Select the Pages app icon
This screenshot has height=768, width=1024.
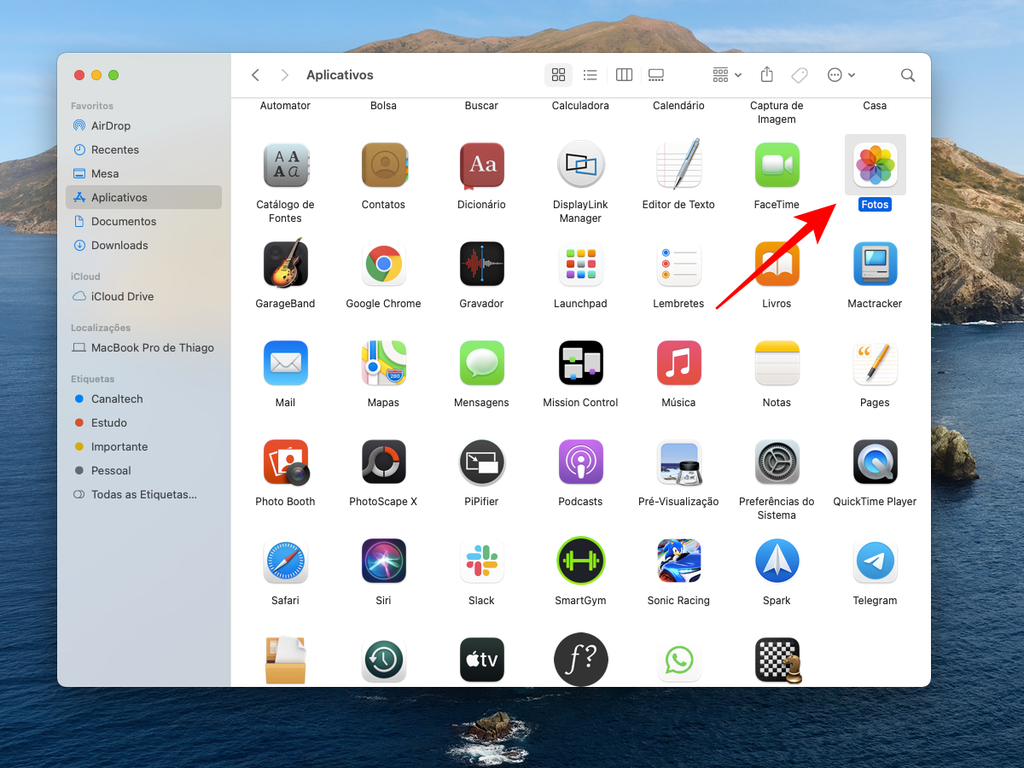point(874,363)
